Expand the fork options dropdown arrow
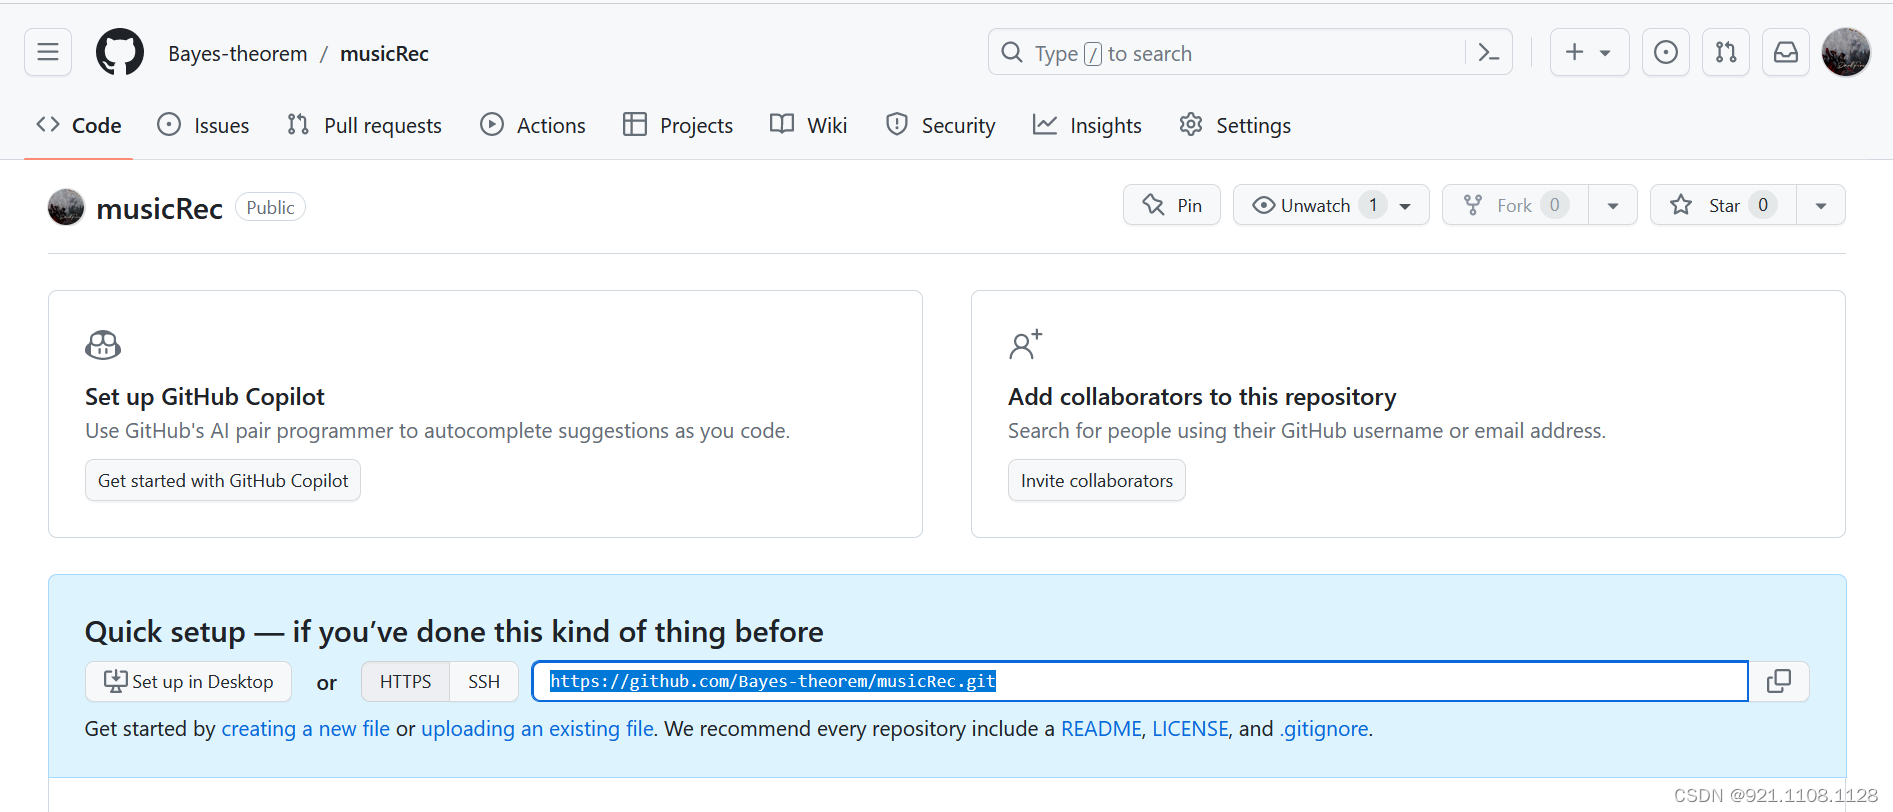 coord(1613,206)
